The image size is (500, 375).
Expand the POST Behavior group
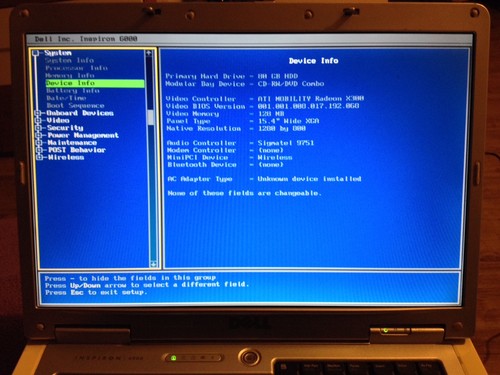(x=39, y=150)
